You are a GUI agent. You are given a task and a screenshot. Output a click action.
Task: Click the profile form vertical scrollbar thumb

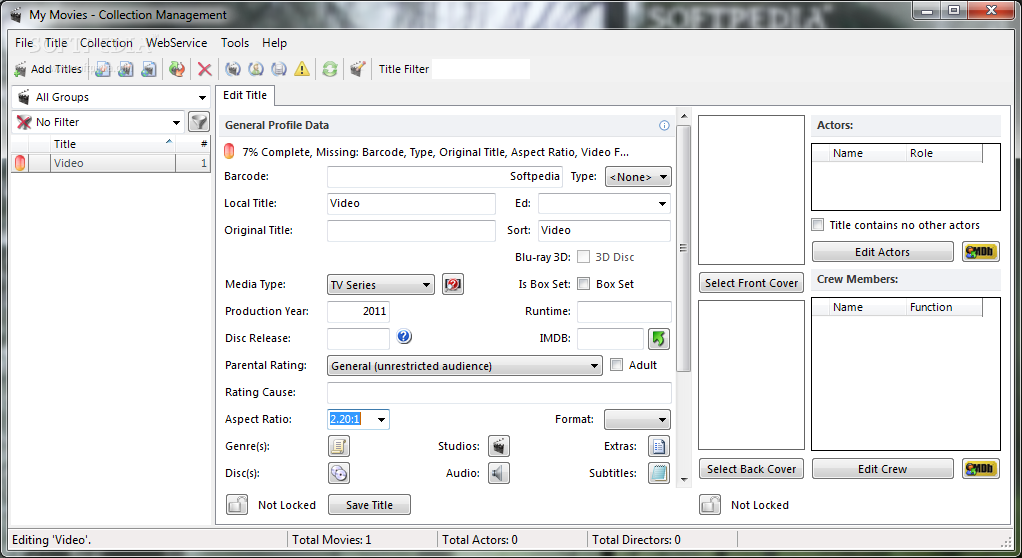coord(683,248)
